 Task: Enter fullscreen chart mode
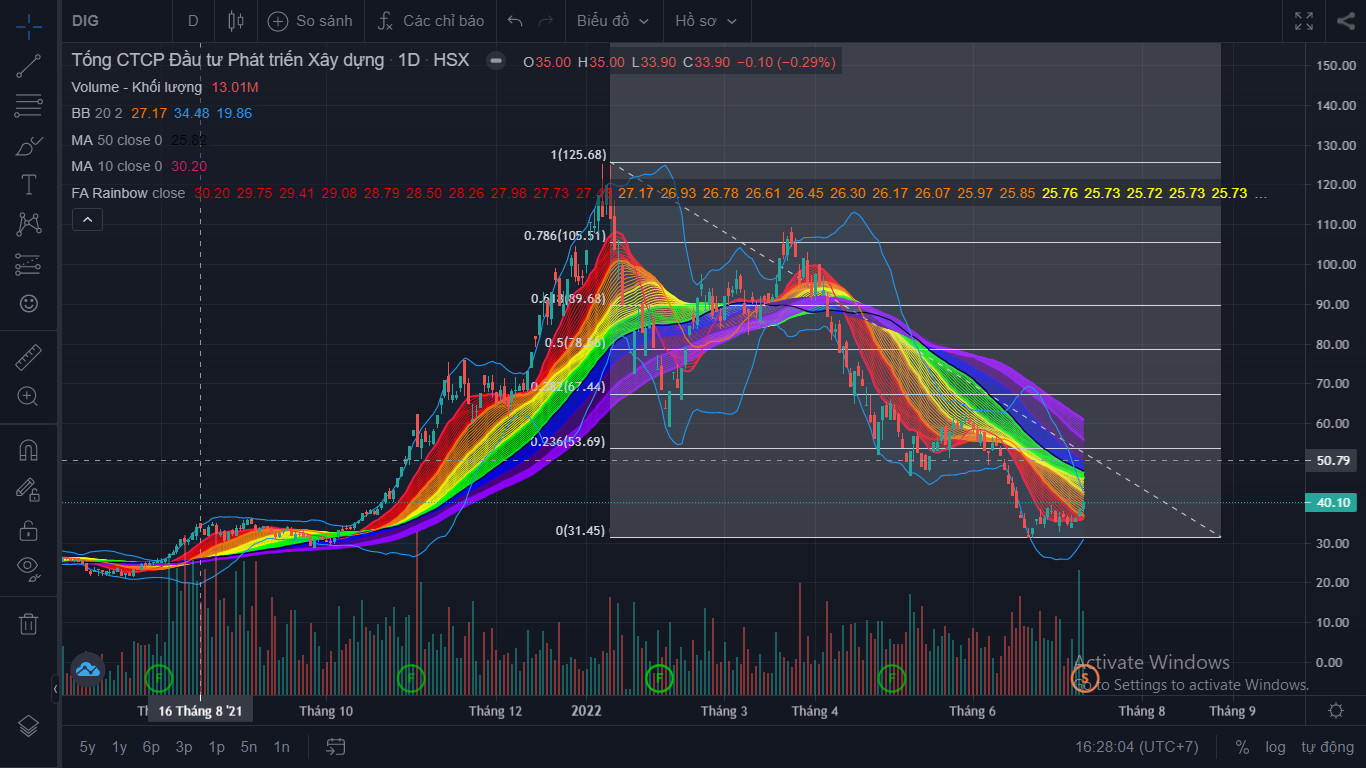coord(1304,21)
